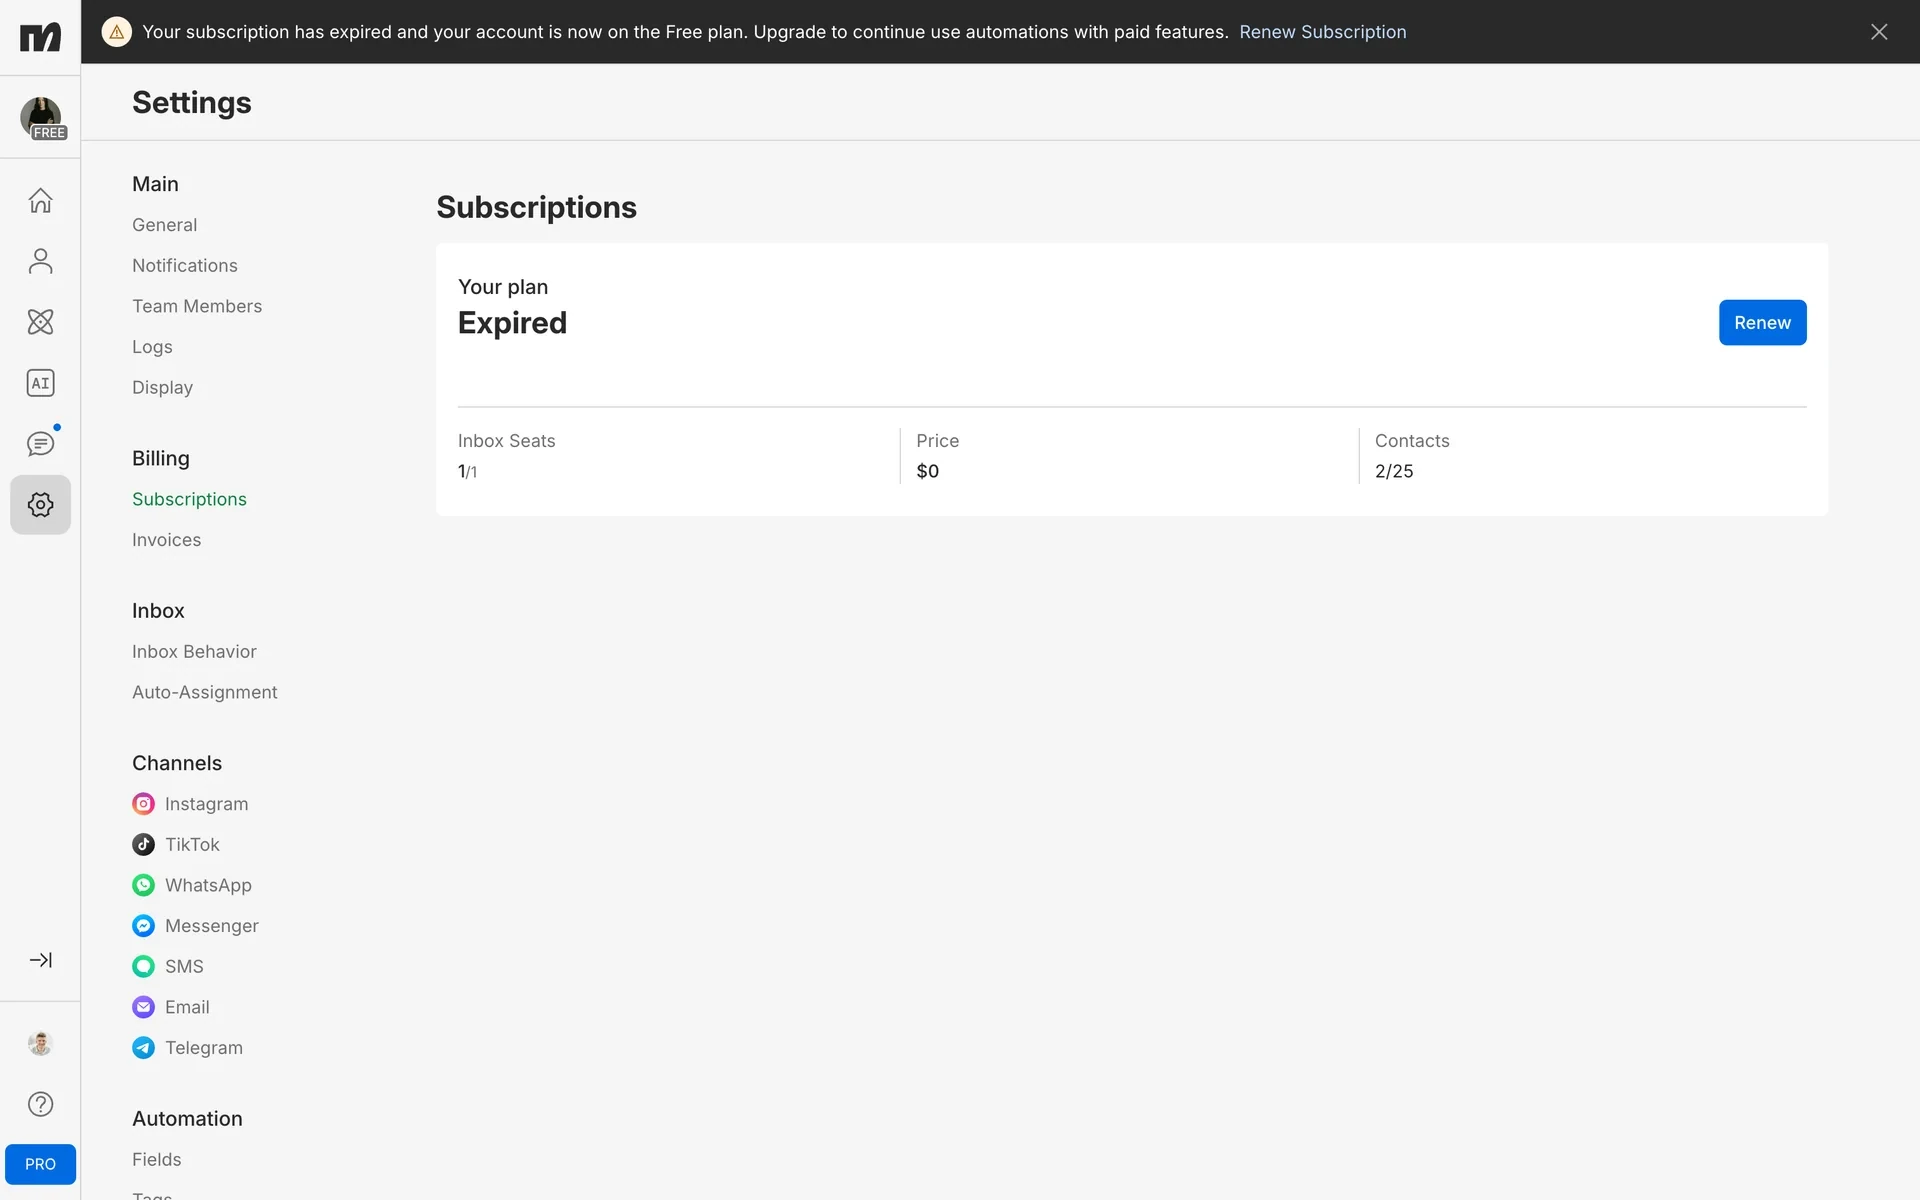Open Auto-Assignment settings

pos(205,692)
